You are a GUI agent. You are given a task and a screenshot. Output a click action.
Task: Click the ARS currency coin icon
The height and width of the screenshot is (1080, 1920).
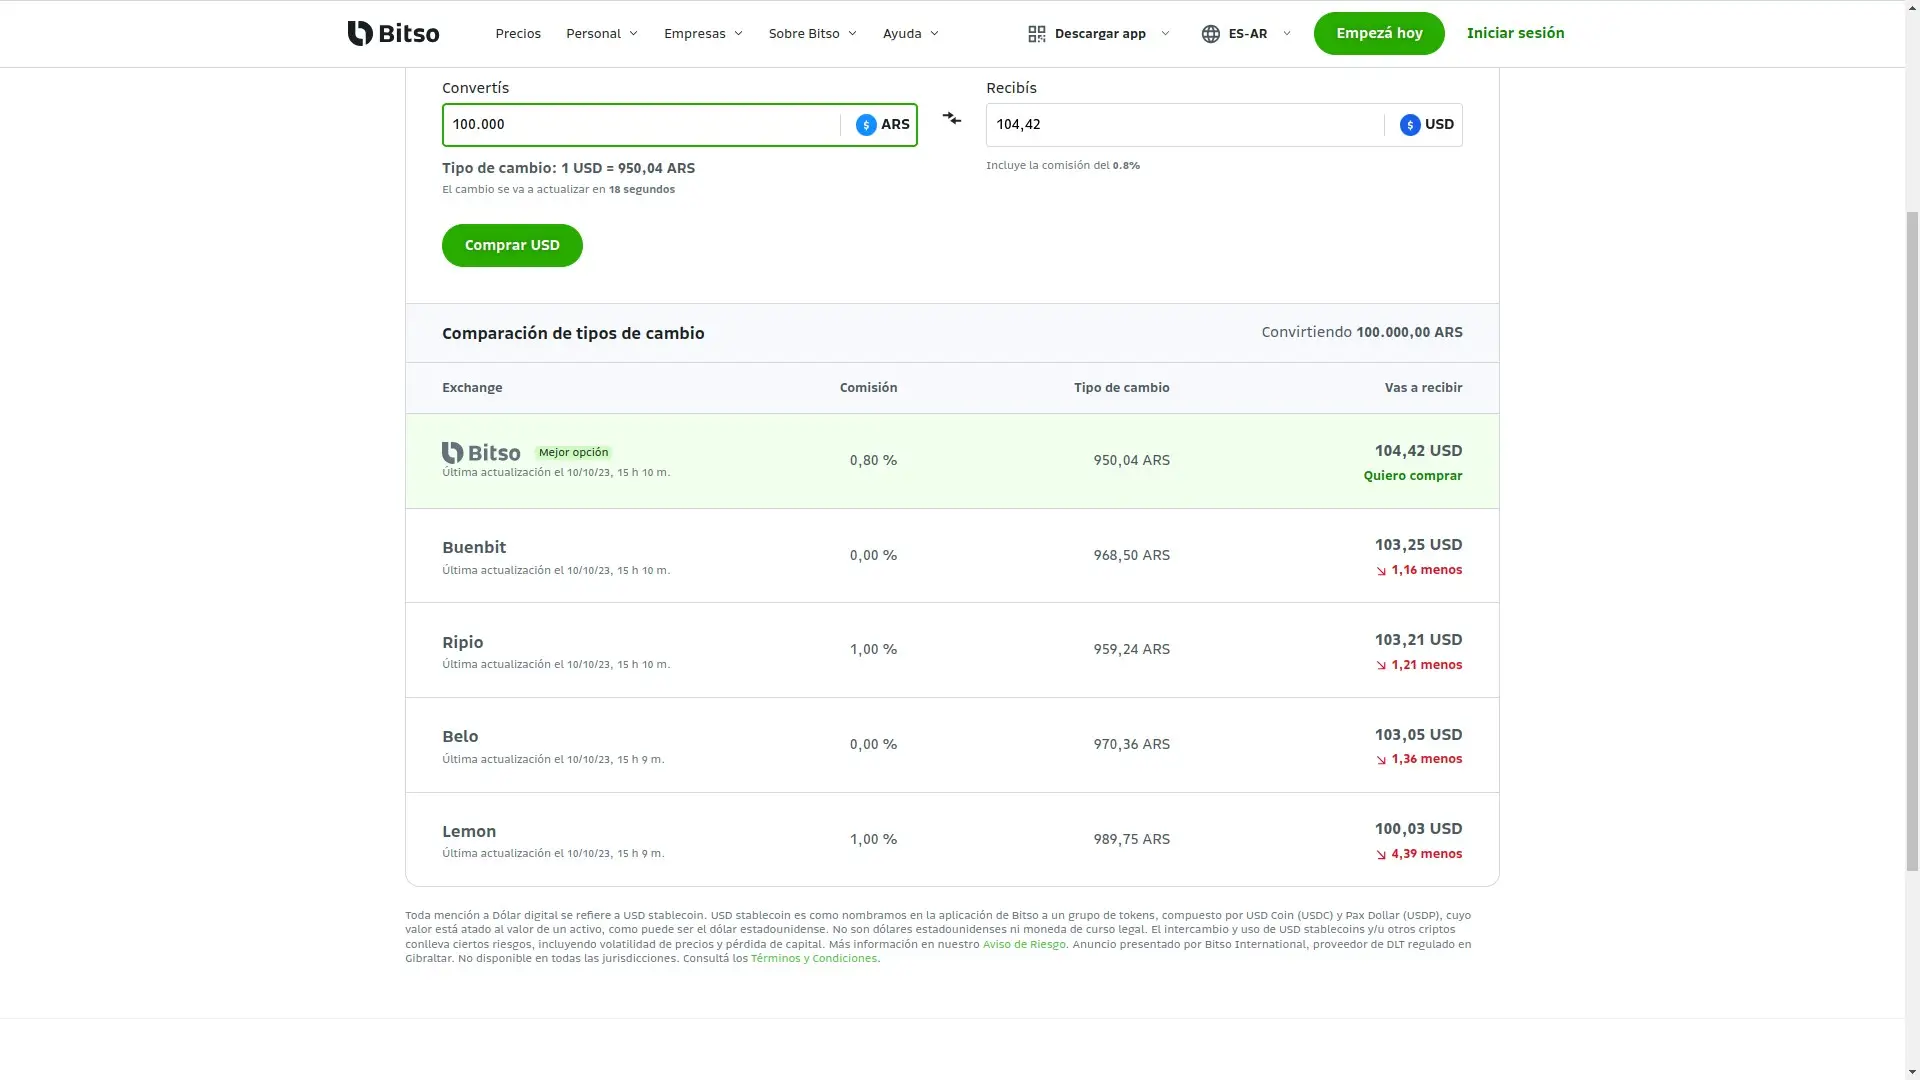pos(866,125)
